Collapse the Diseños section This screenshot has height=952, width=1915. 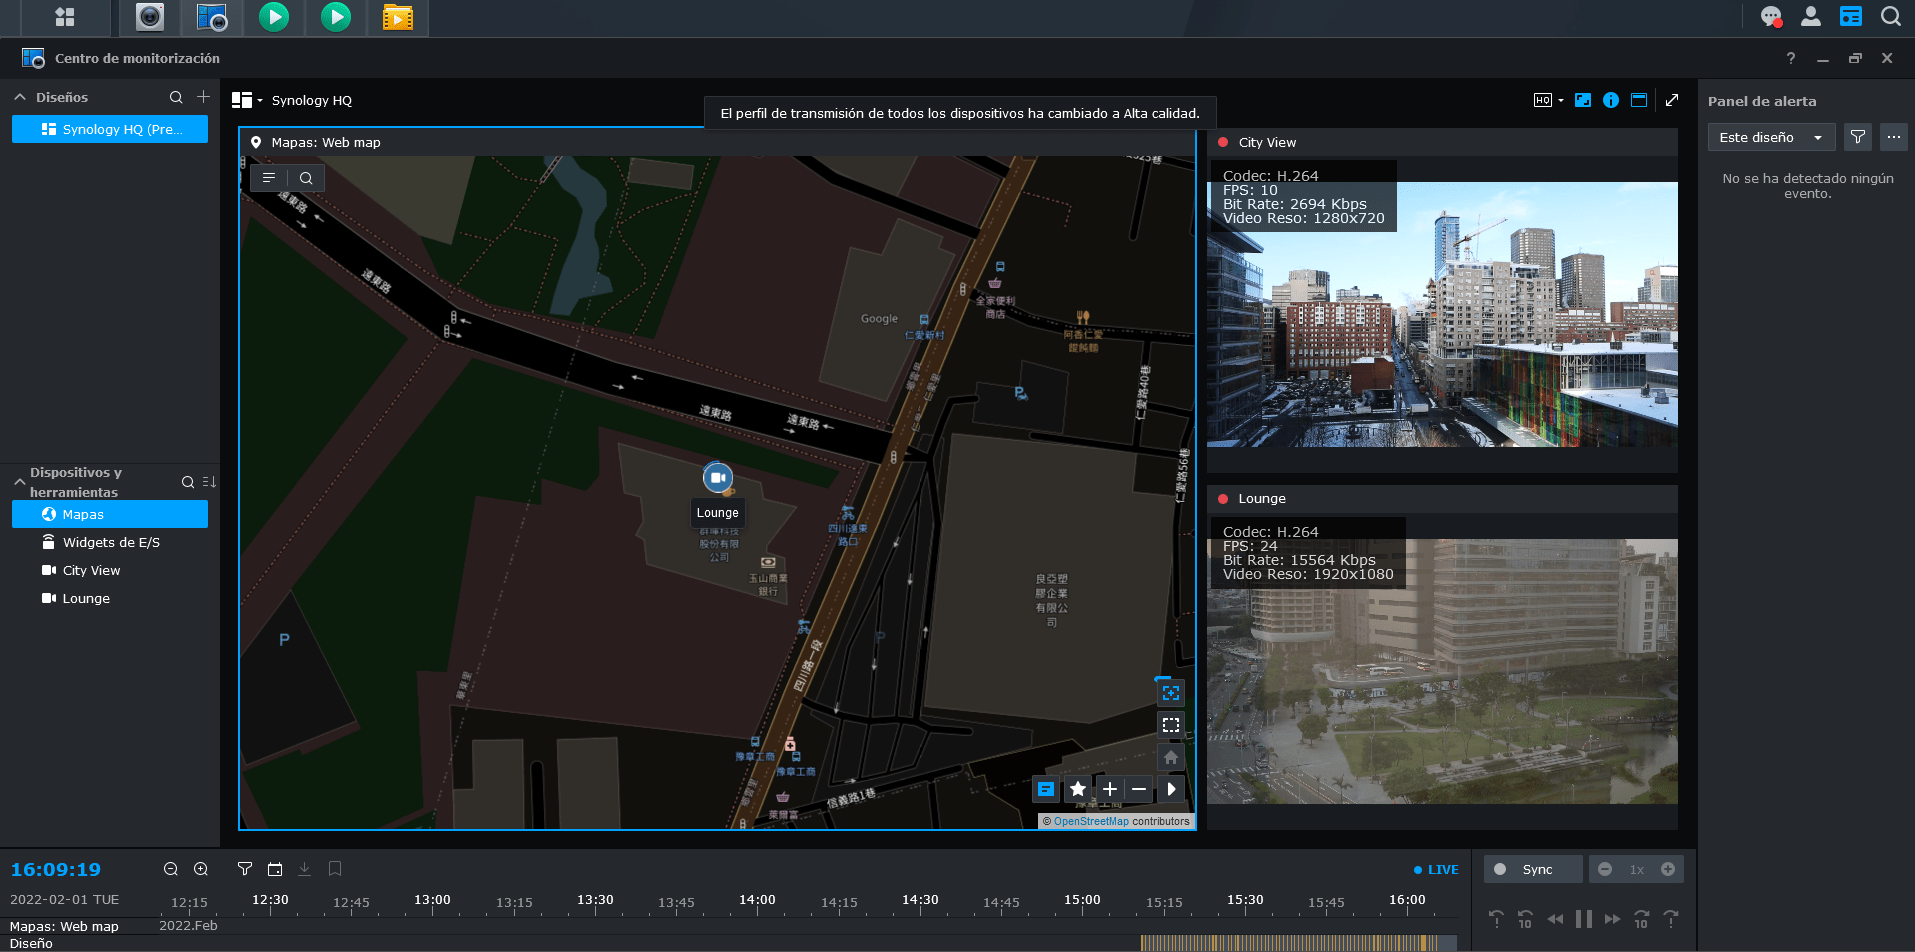click(x=20, y=97)
